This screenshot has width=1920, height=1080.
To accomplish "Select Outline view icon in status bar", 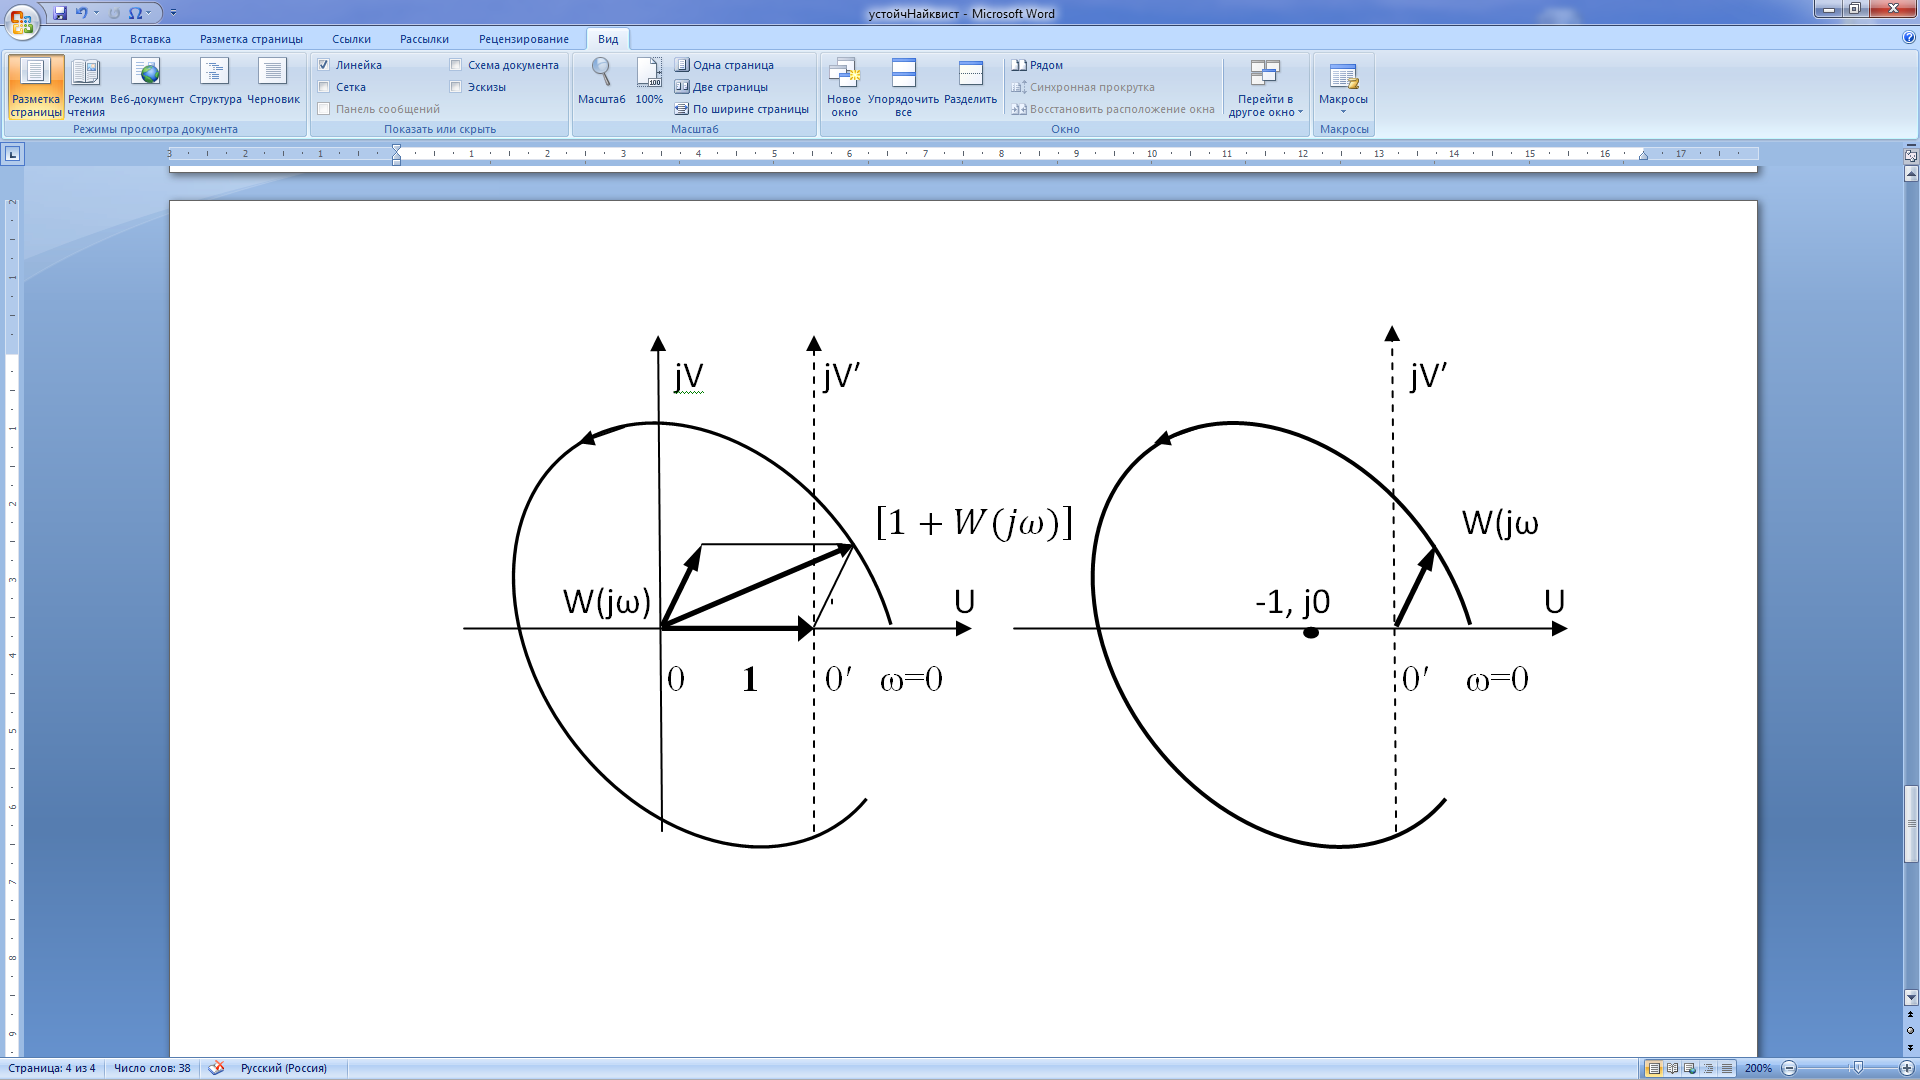I will click(1708, 1068).
